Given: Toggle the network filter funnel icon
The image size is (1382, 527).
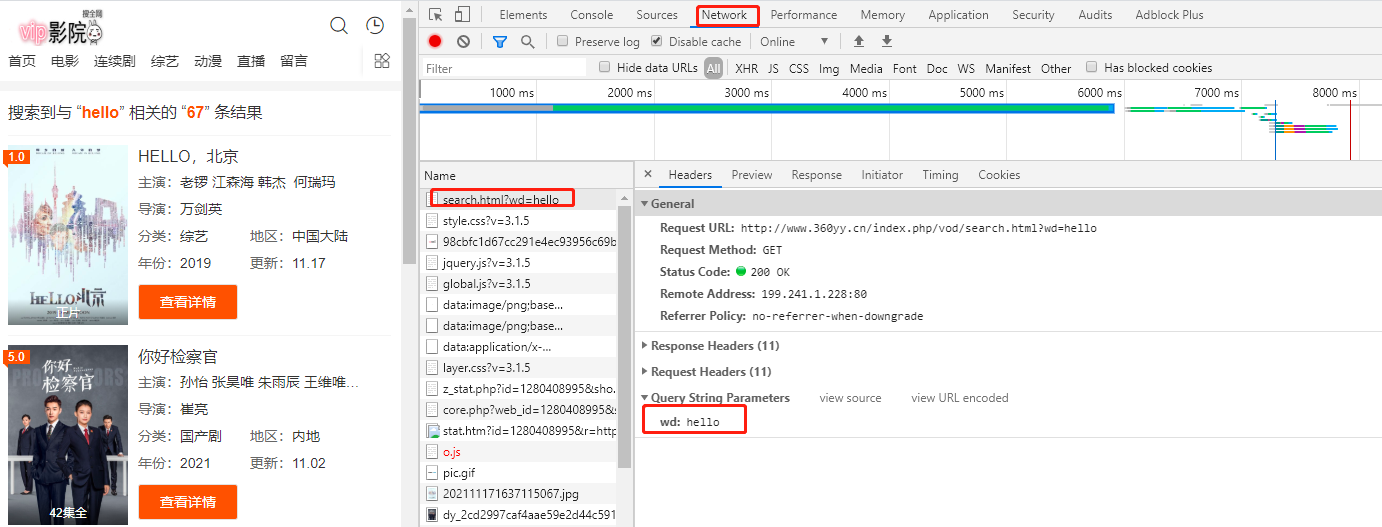Looking at the screenshot, I should [500, 41].
